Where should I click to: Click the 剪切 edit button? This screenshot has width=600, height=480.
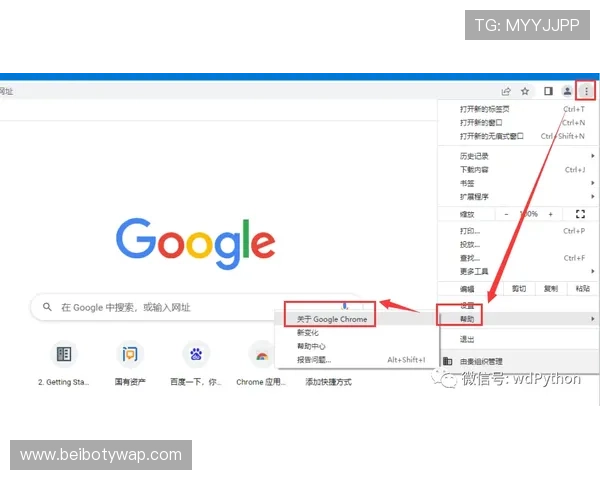tap(519, 289)
